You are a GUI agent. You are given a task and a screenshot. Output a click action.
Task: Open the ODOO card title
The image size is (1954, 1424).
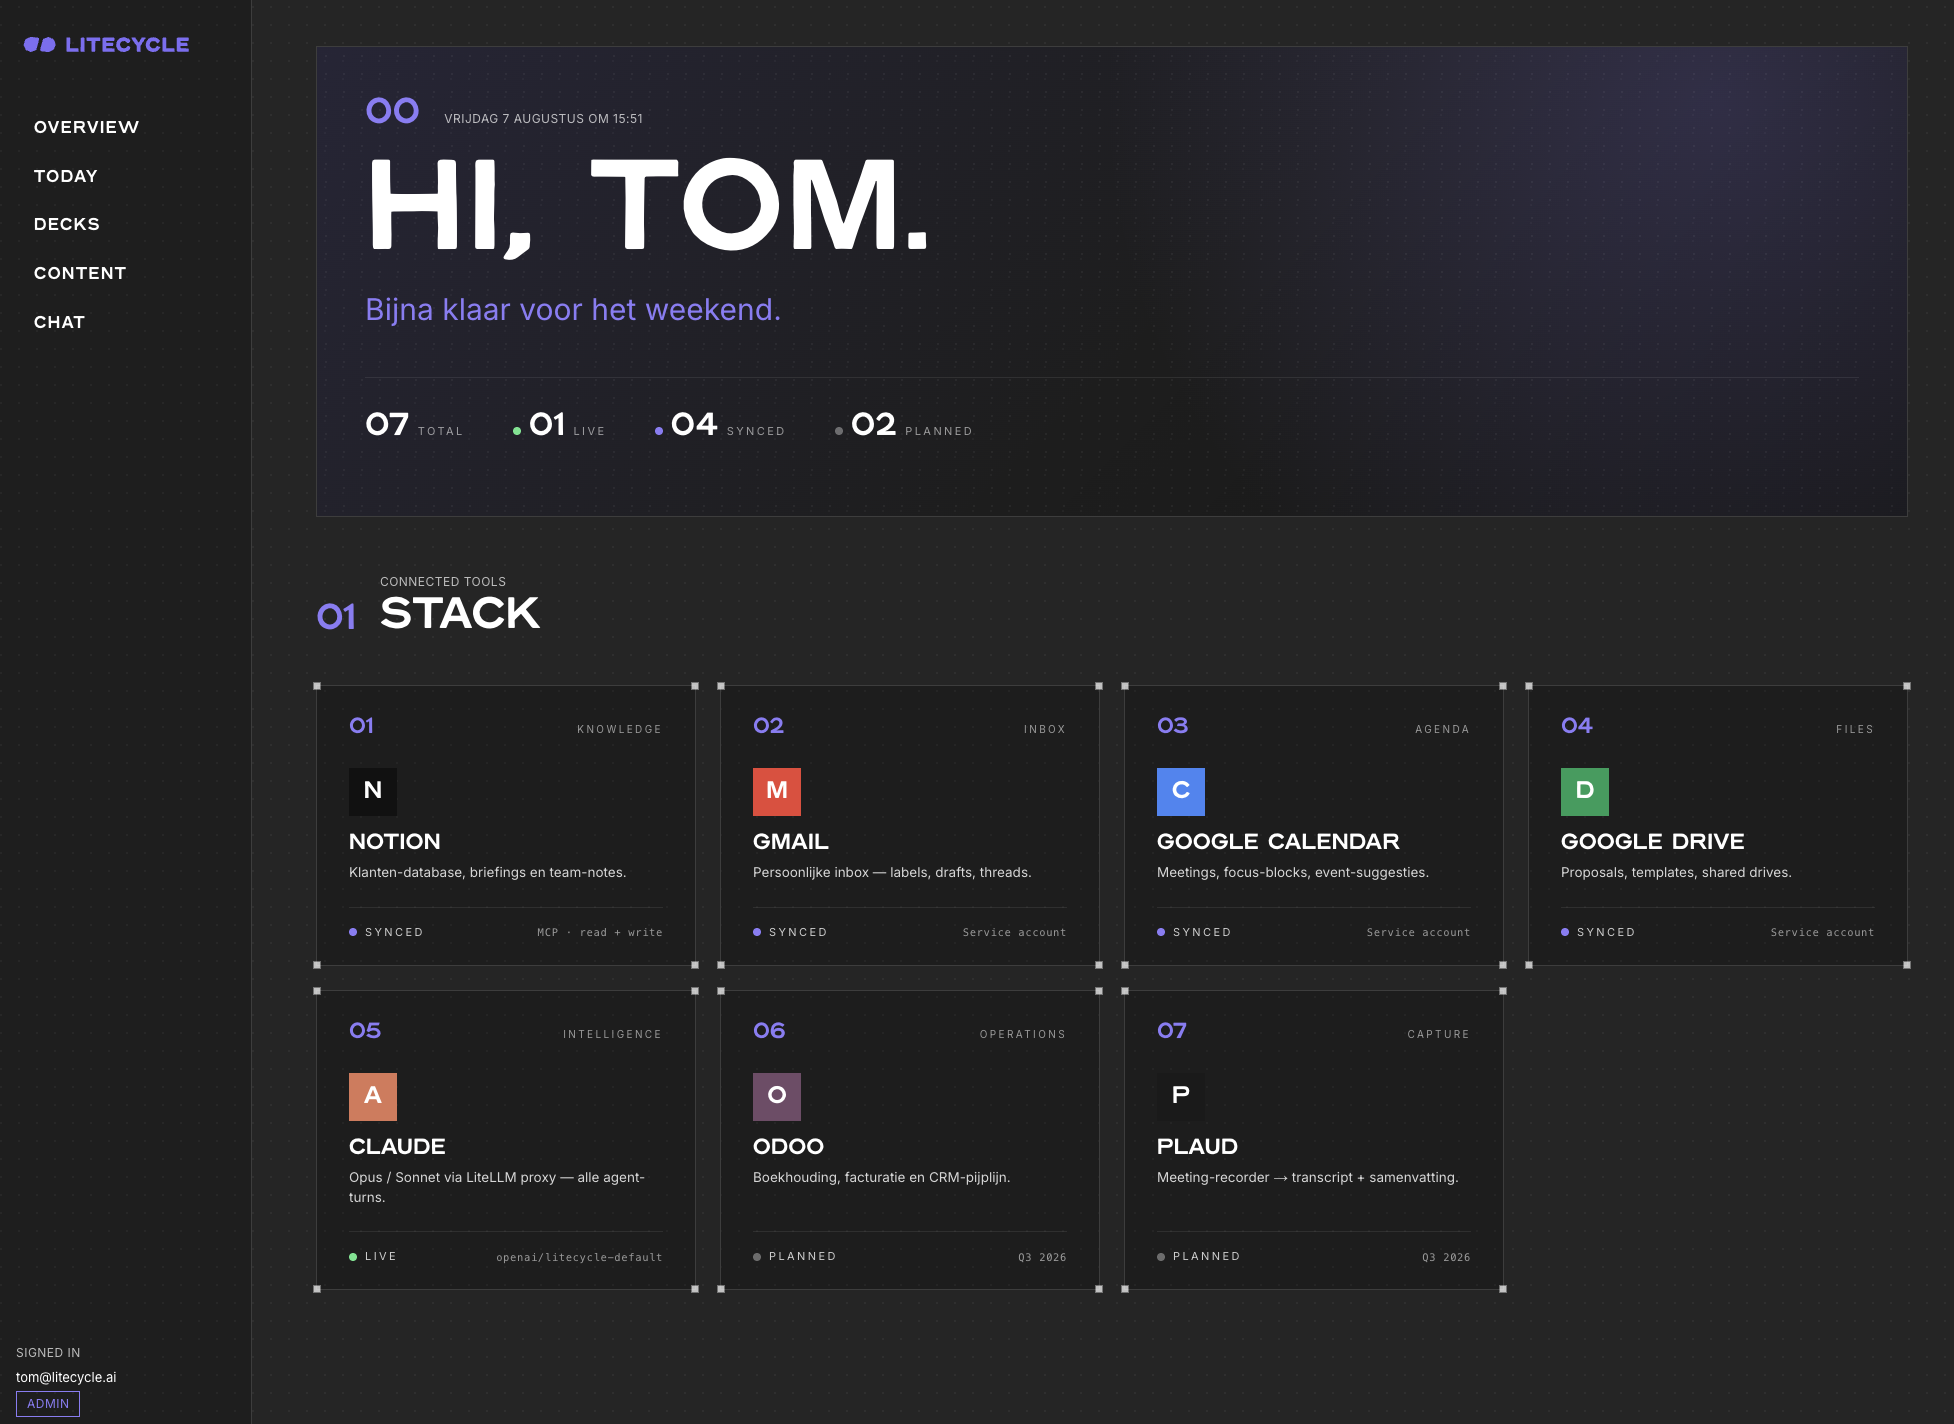(788, 1147)
